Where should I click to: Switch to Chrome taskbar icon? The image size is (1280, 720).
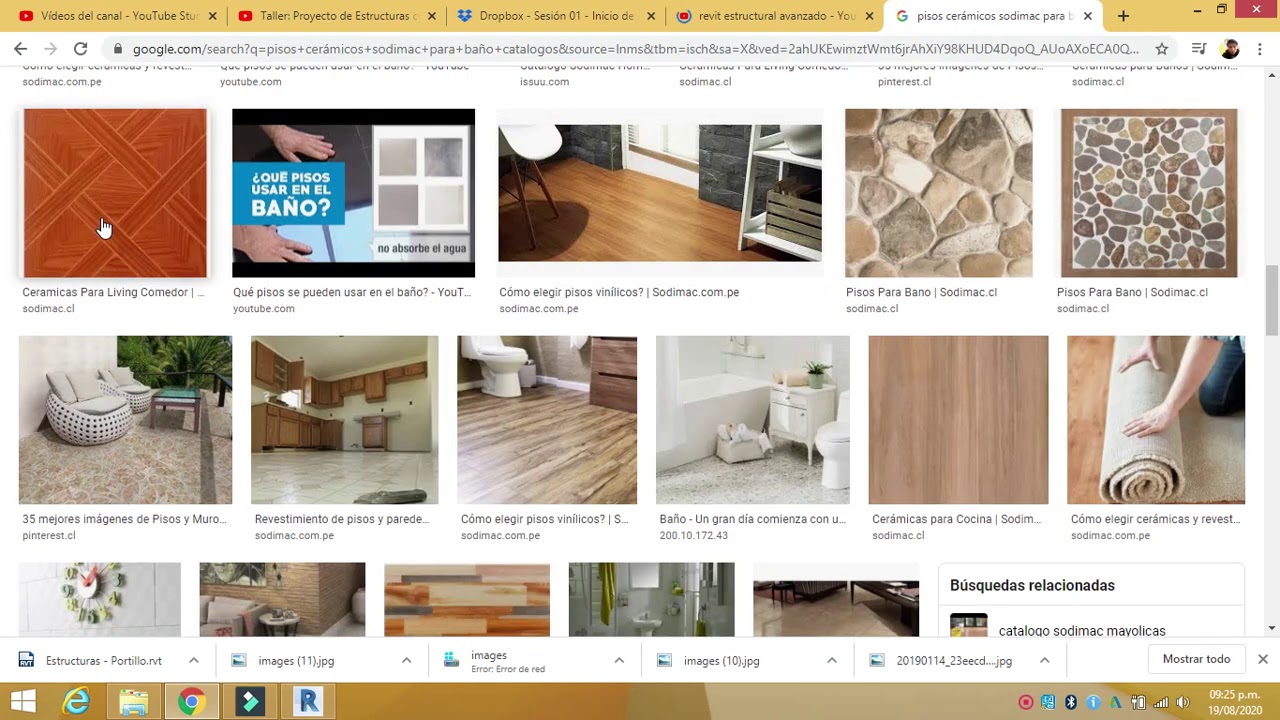191,701
